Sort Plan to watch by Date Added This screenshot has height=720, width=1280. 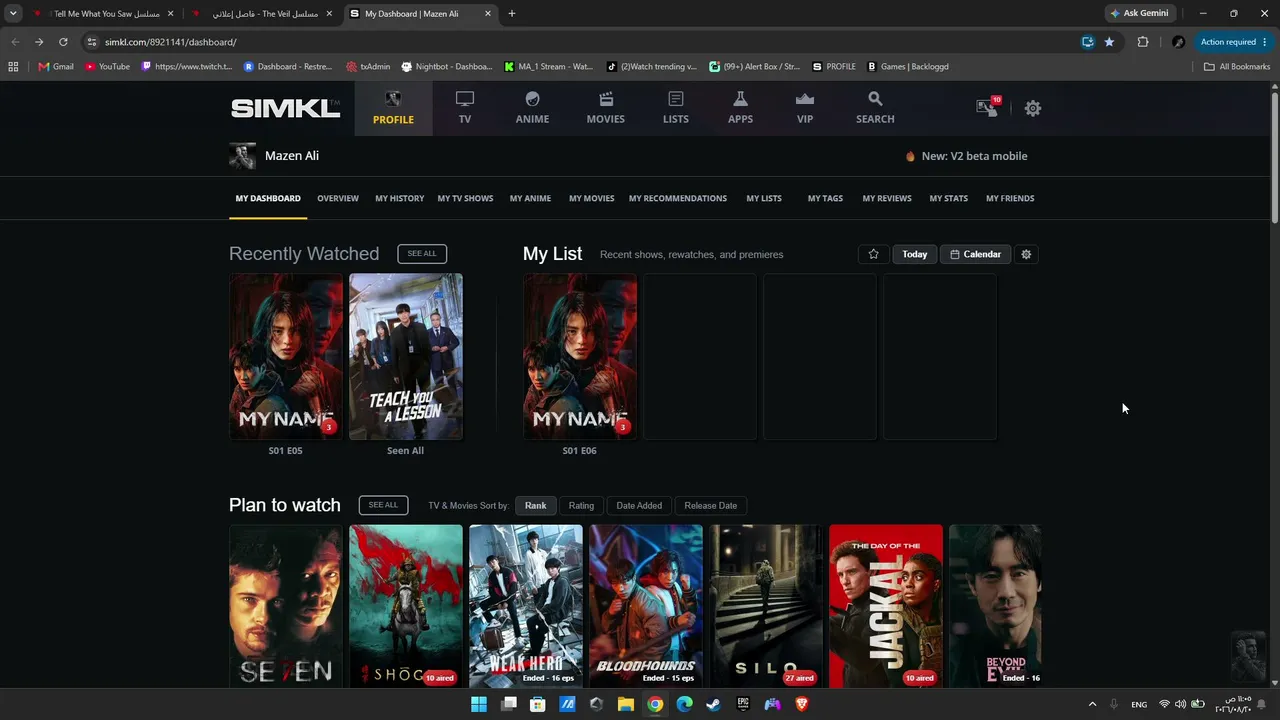click(639, 505)
